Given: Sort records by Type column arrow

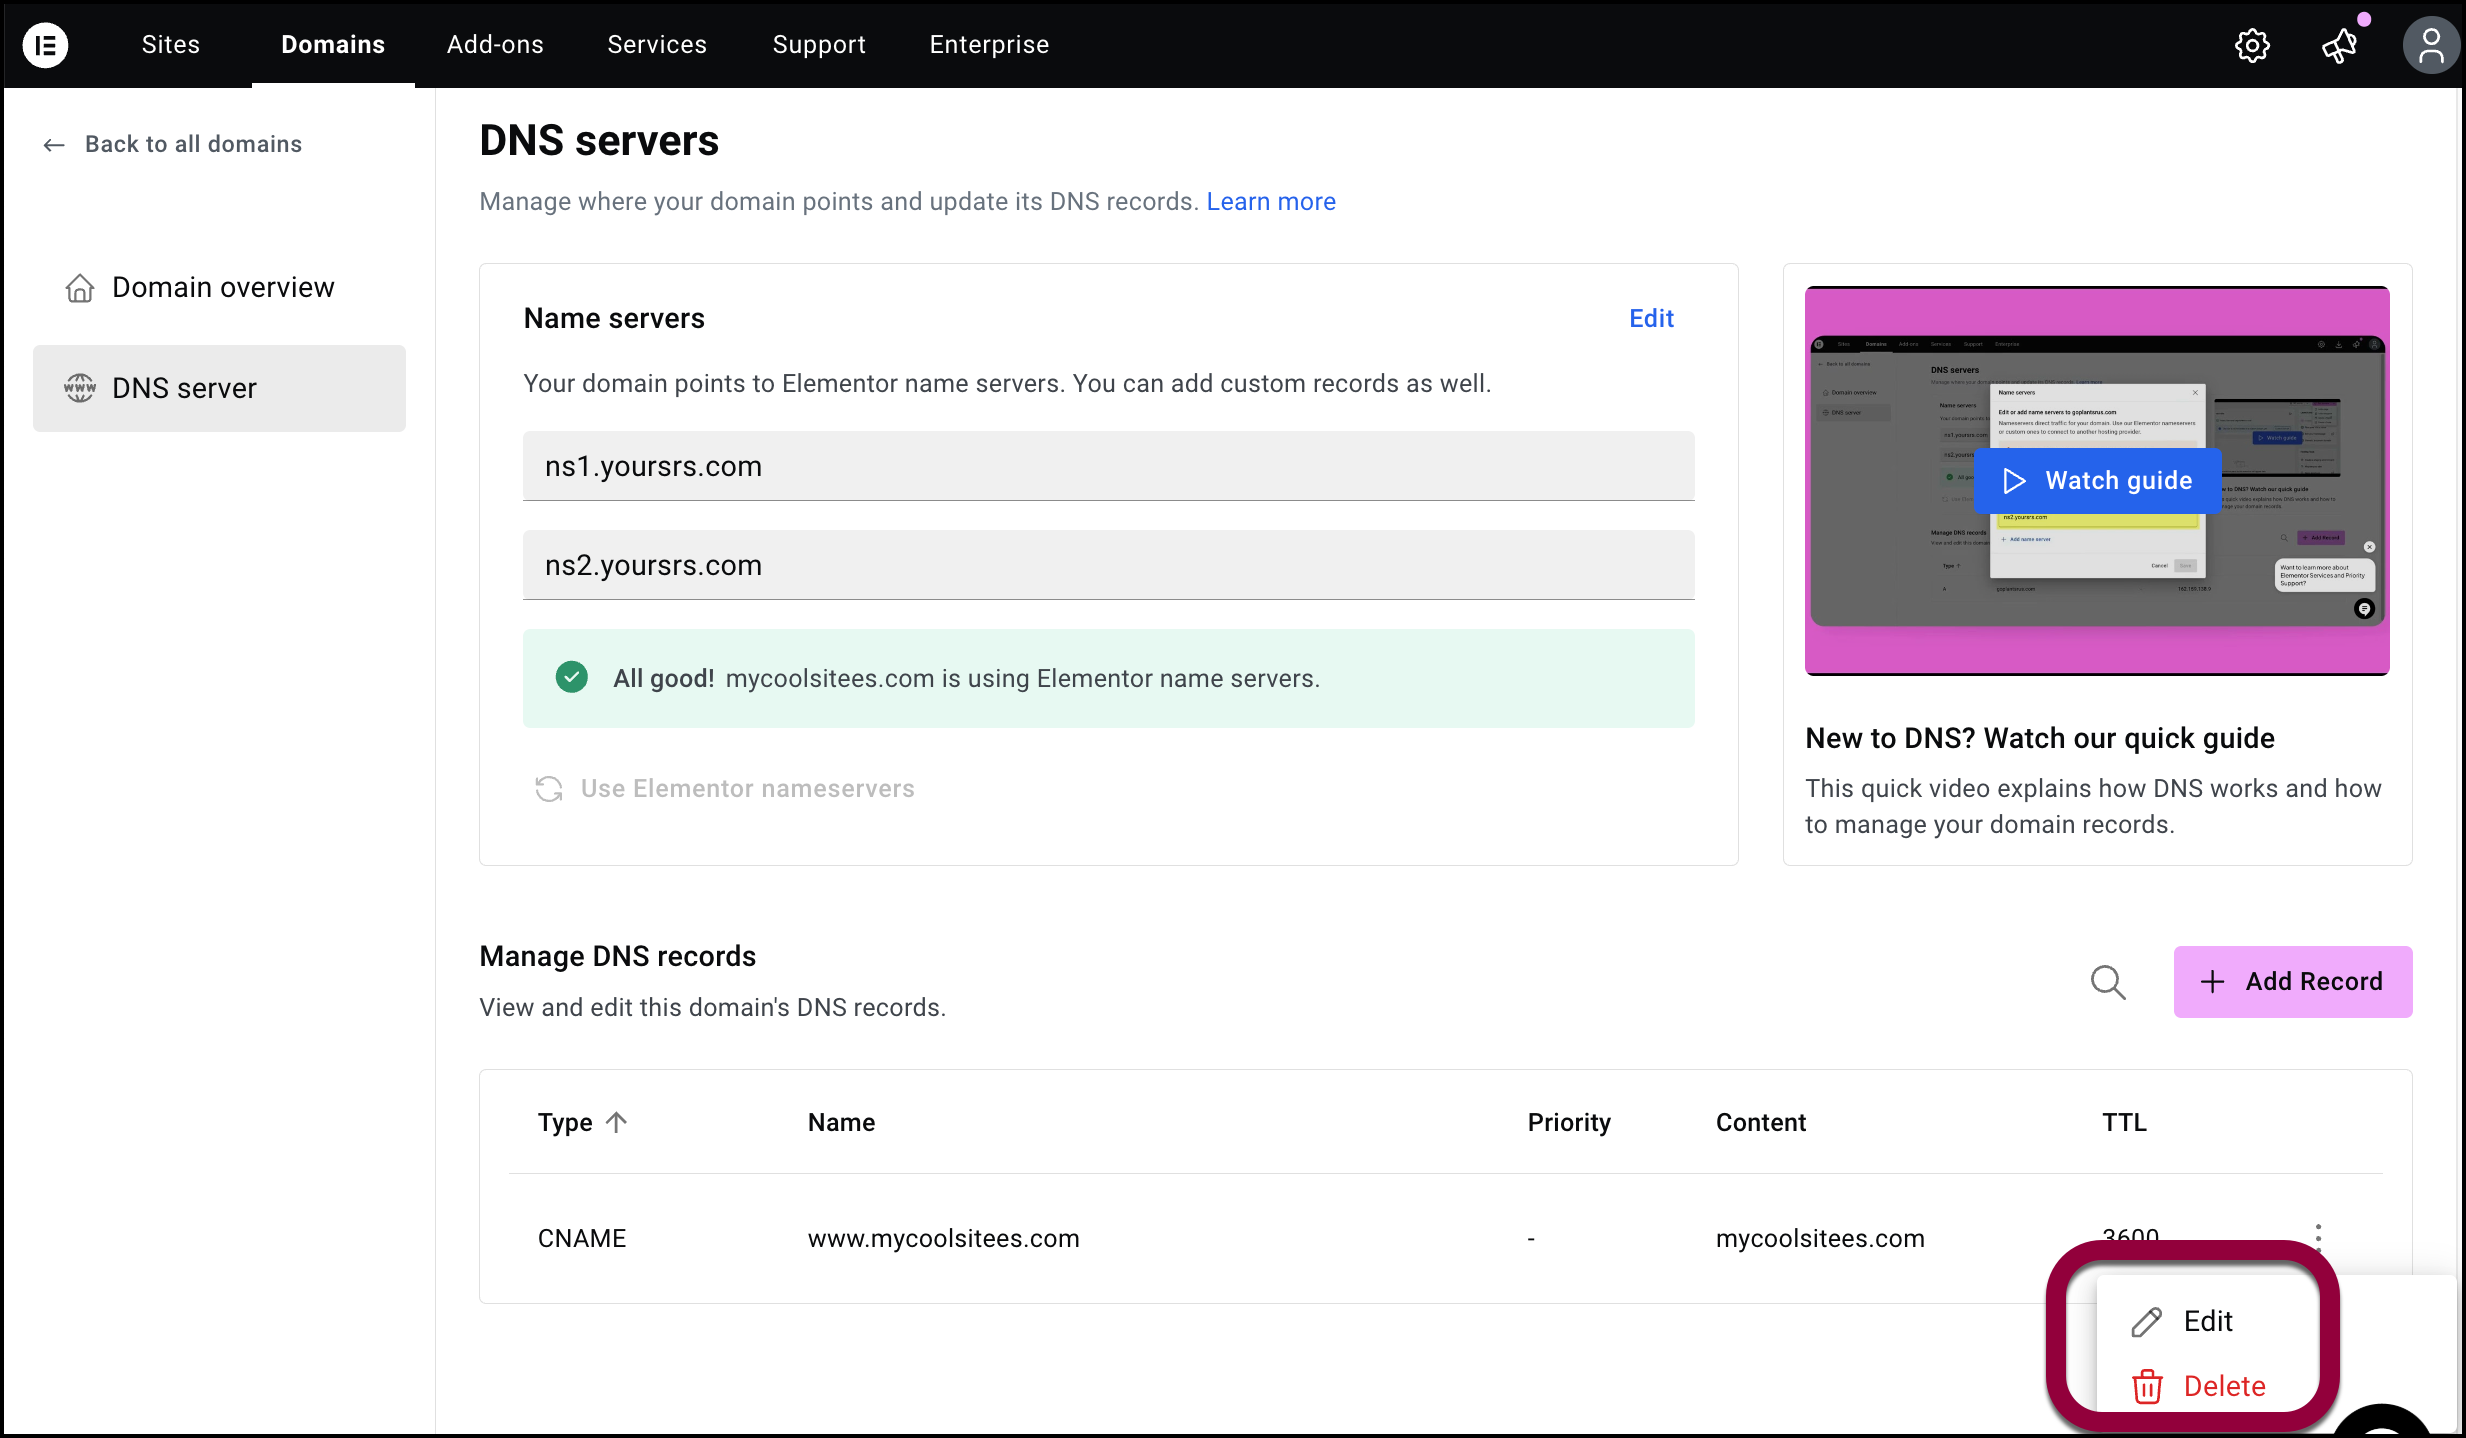Looking at the screenshot, I should pyautogui.click(x=616, y=1122).
